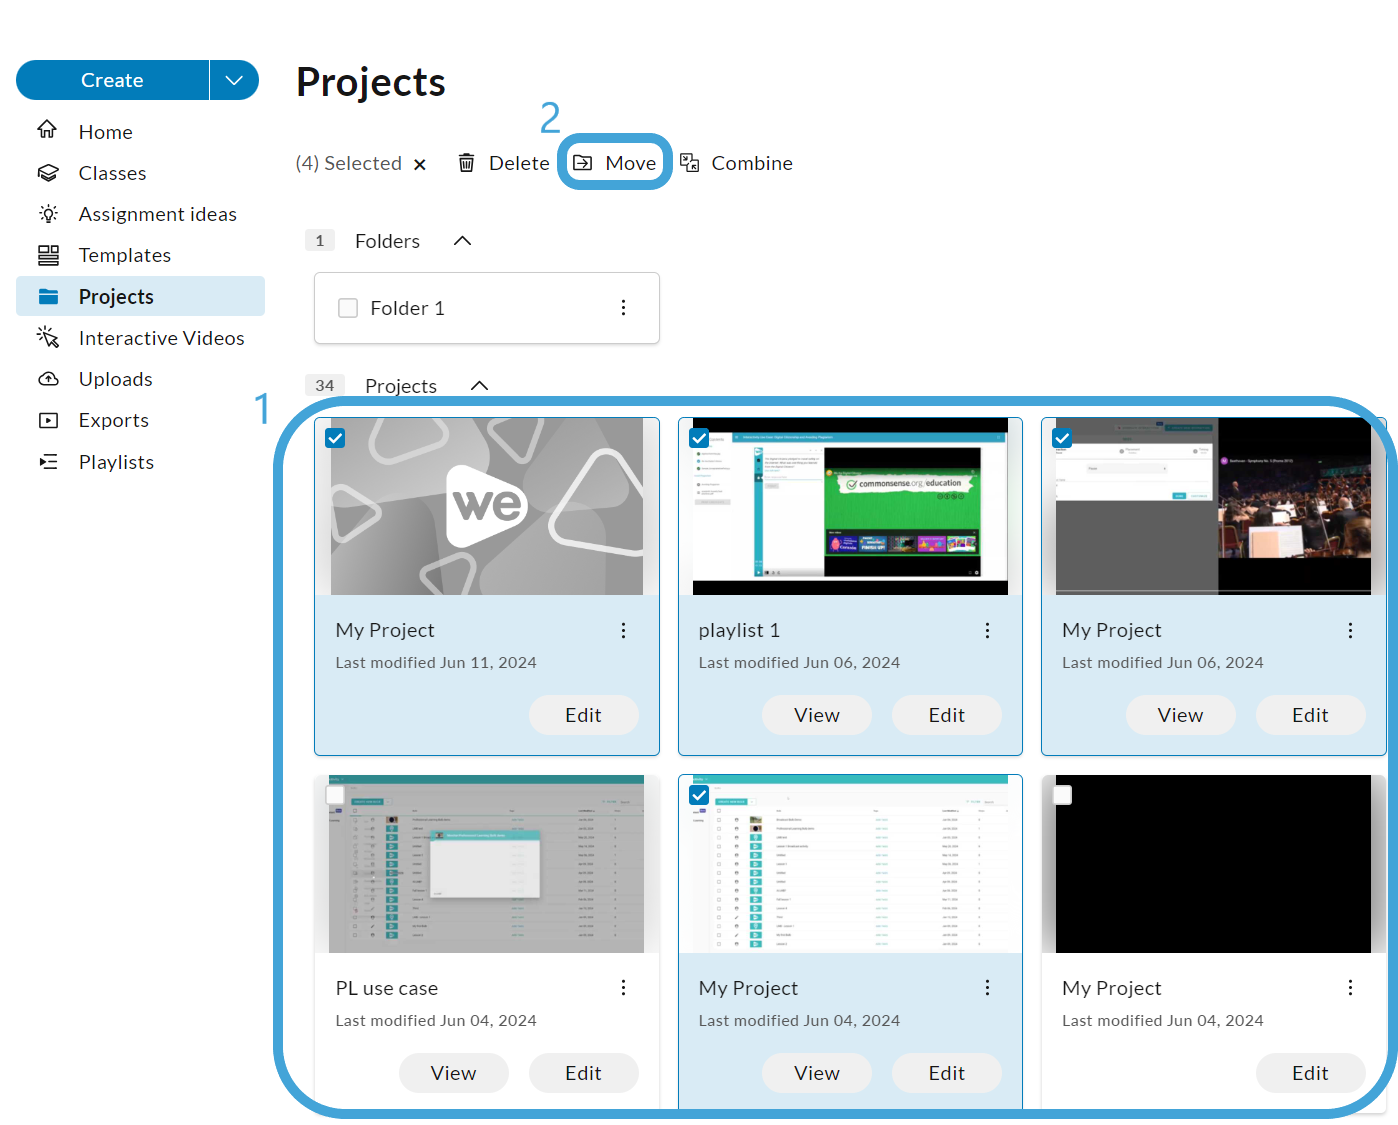This screenshot has width=1398, height=1125.
Task: Open PL use case options menu
Action: pos(623,988)
